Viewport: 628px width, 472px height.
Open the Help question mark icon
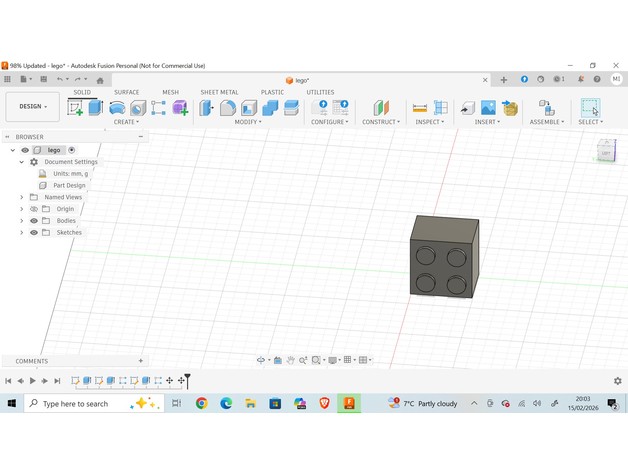(597, 79)
